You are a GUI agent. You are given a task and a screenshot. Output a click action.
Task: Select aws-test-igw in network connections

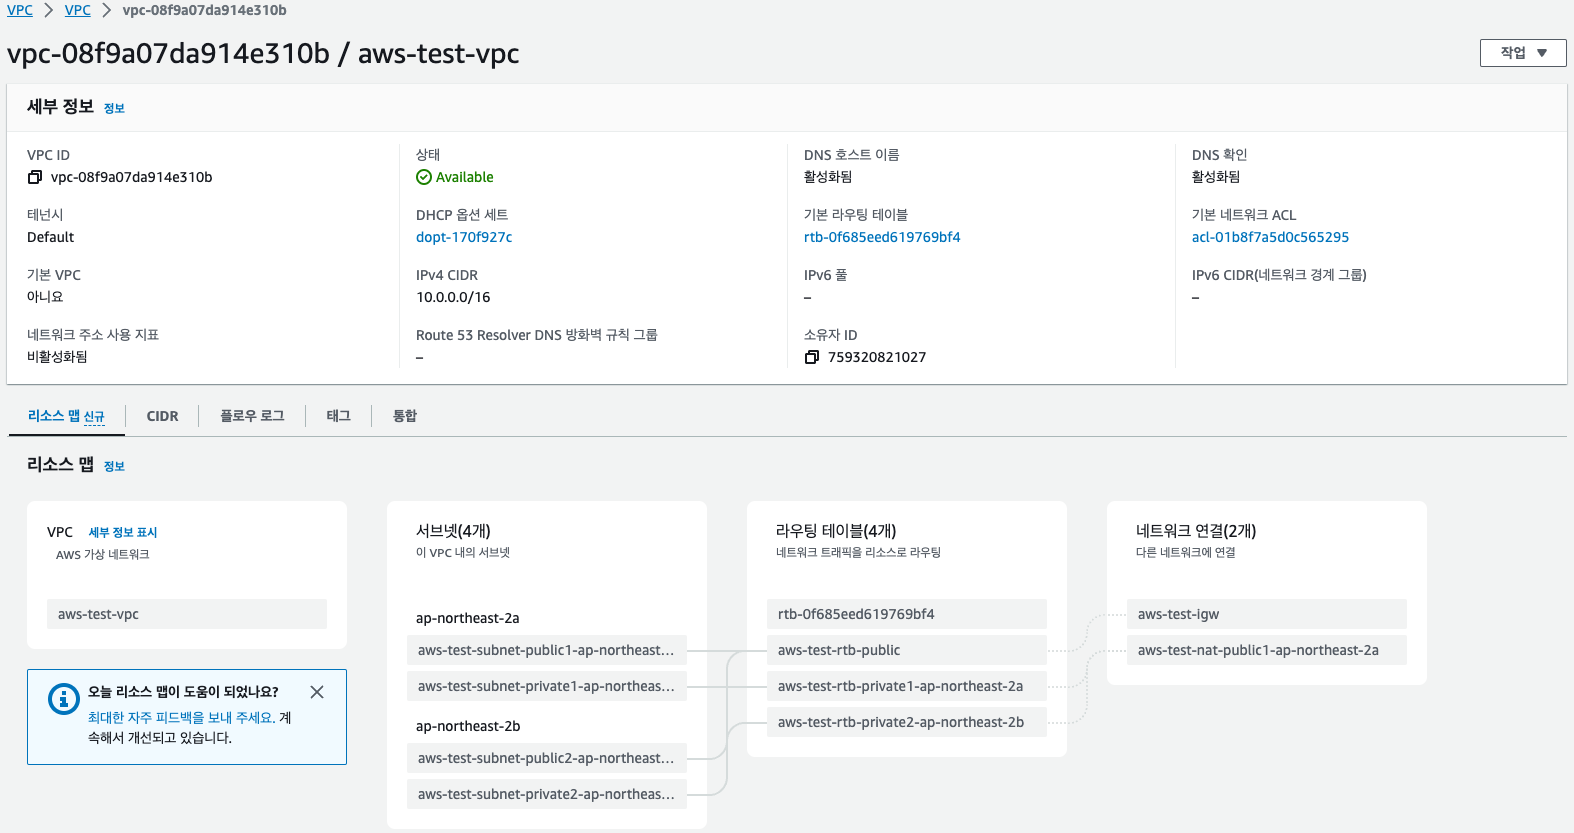tap(1266, 614)
